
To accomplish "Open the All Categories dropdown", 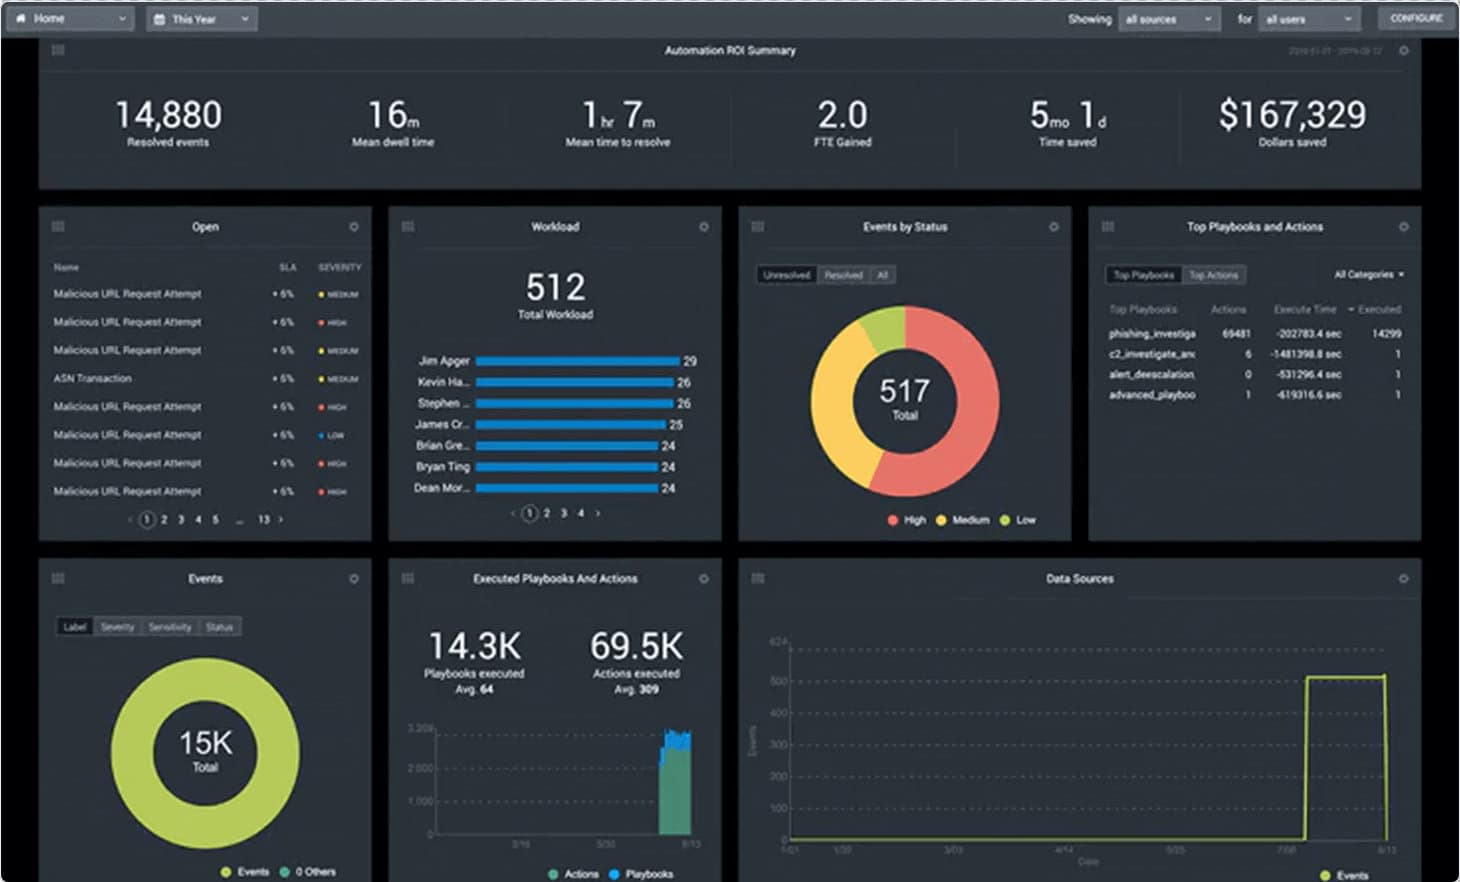I will (1369, 274).
